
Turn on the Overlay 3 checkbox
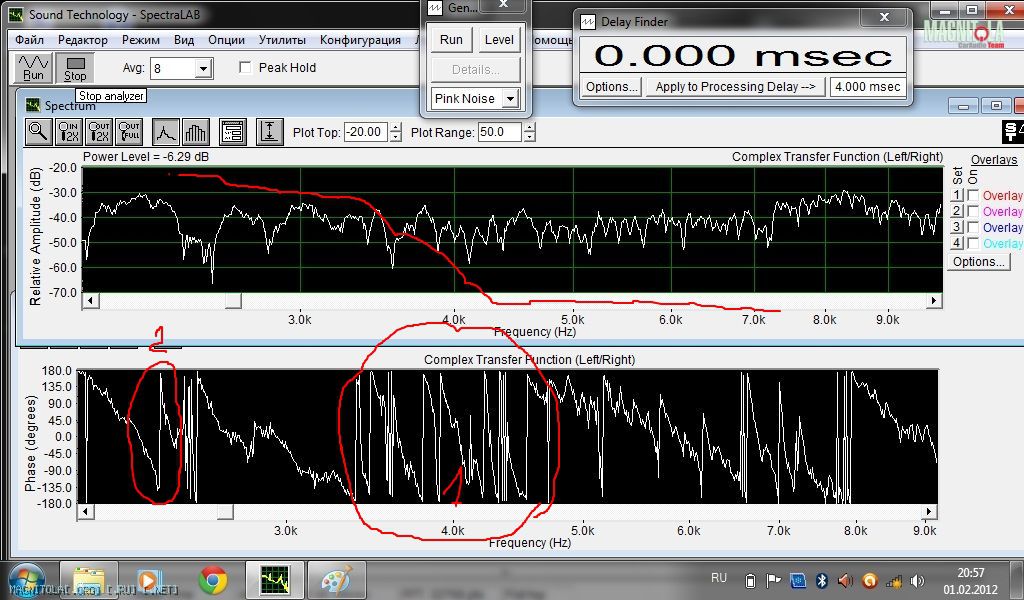[x=973, y=228]
